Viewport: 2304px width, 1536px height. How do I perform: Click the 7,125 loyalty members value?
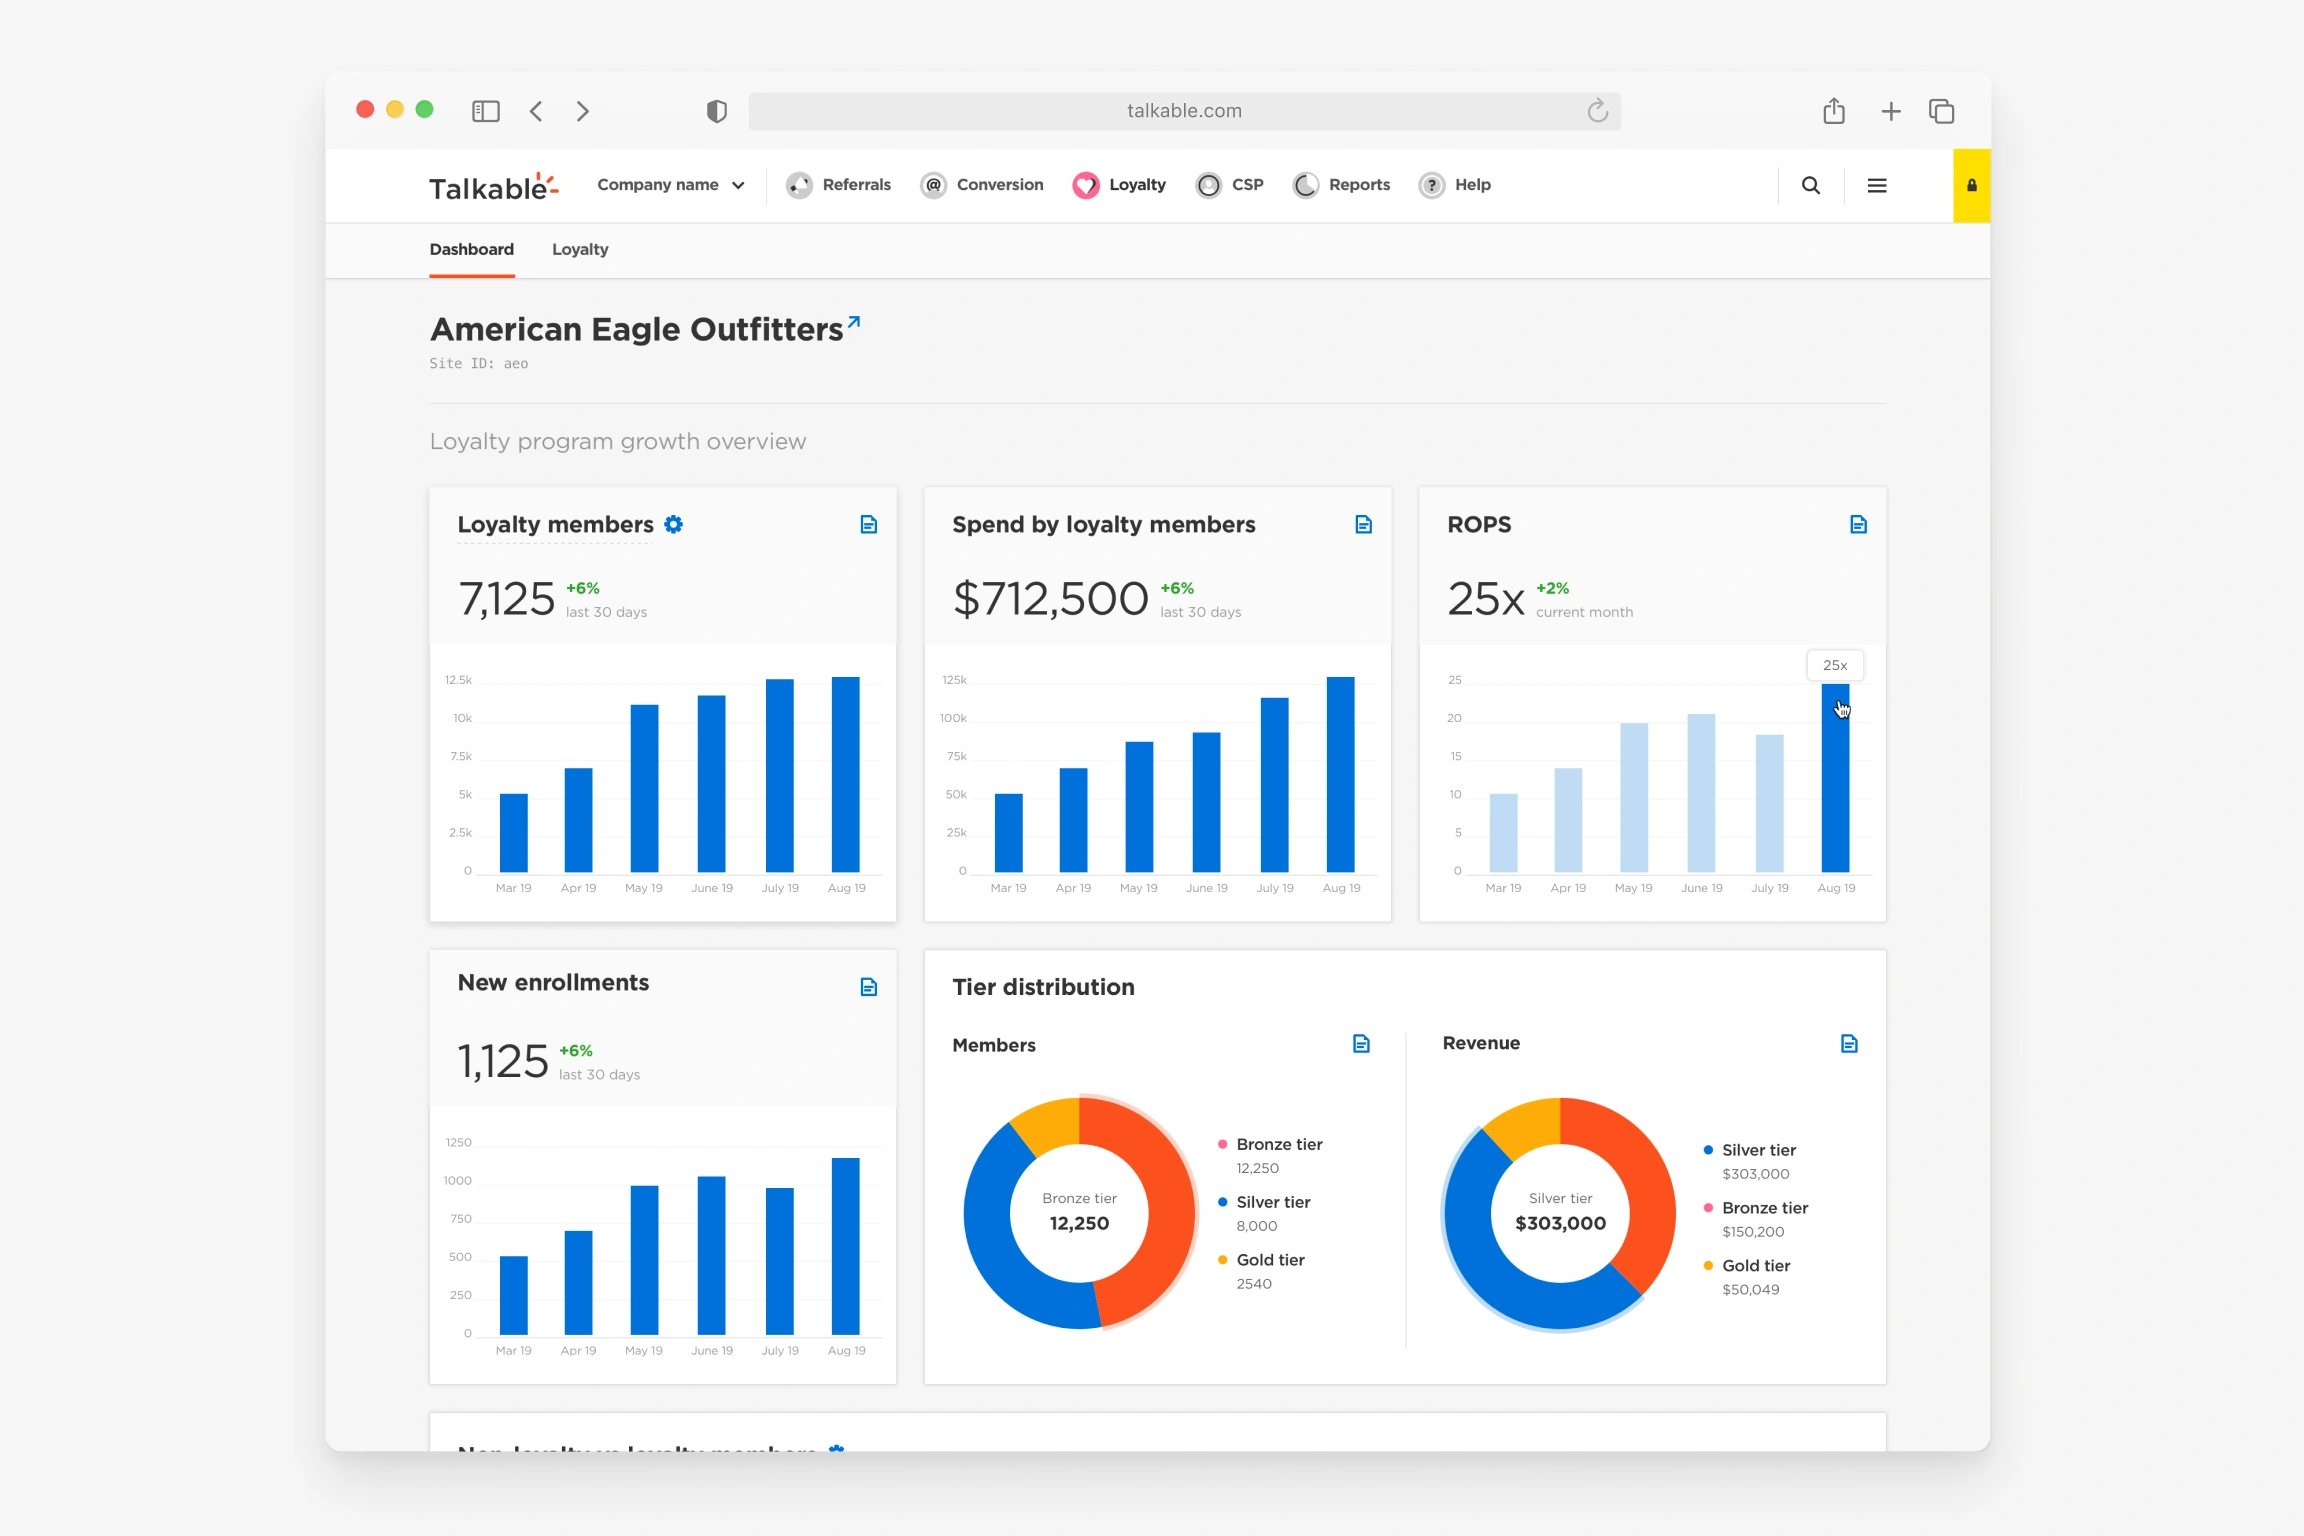506,599
